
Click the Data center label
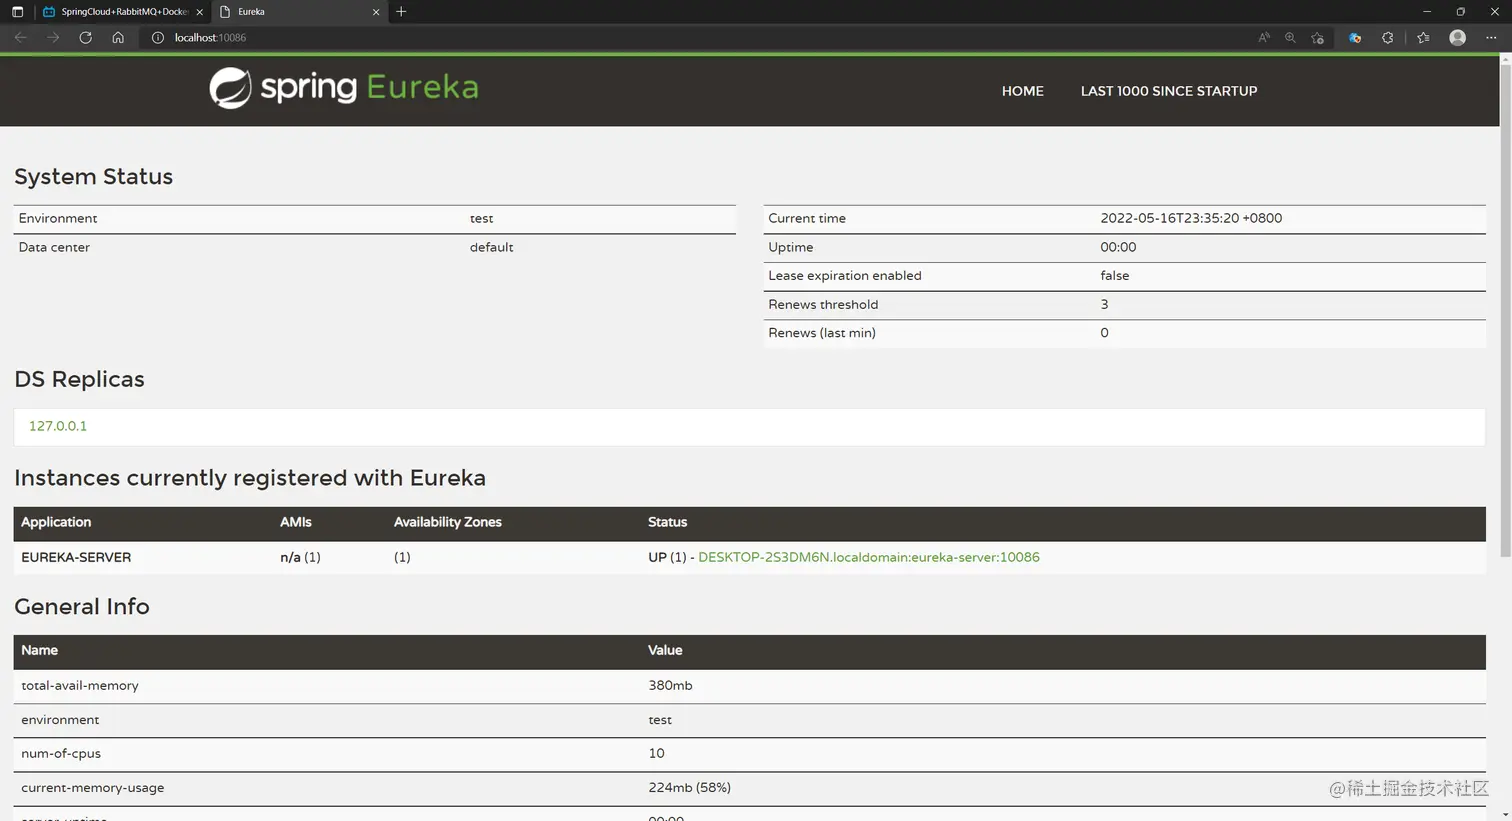54,247
